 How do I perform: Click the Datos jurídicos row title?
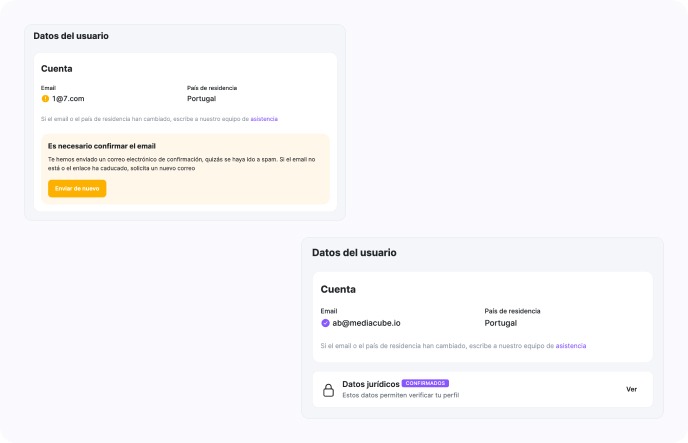(x=370, y=383)
